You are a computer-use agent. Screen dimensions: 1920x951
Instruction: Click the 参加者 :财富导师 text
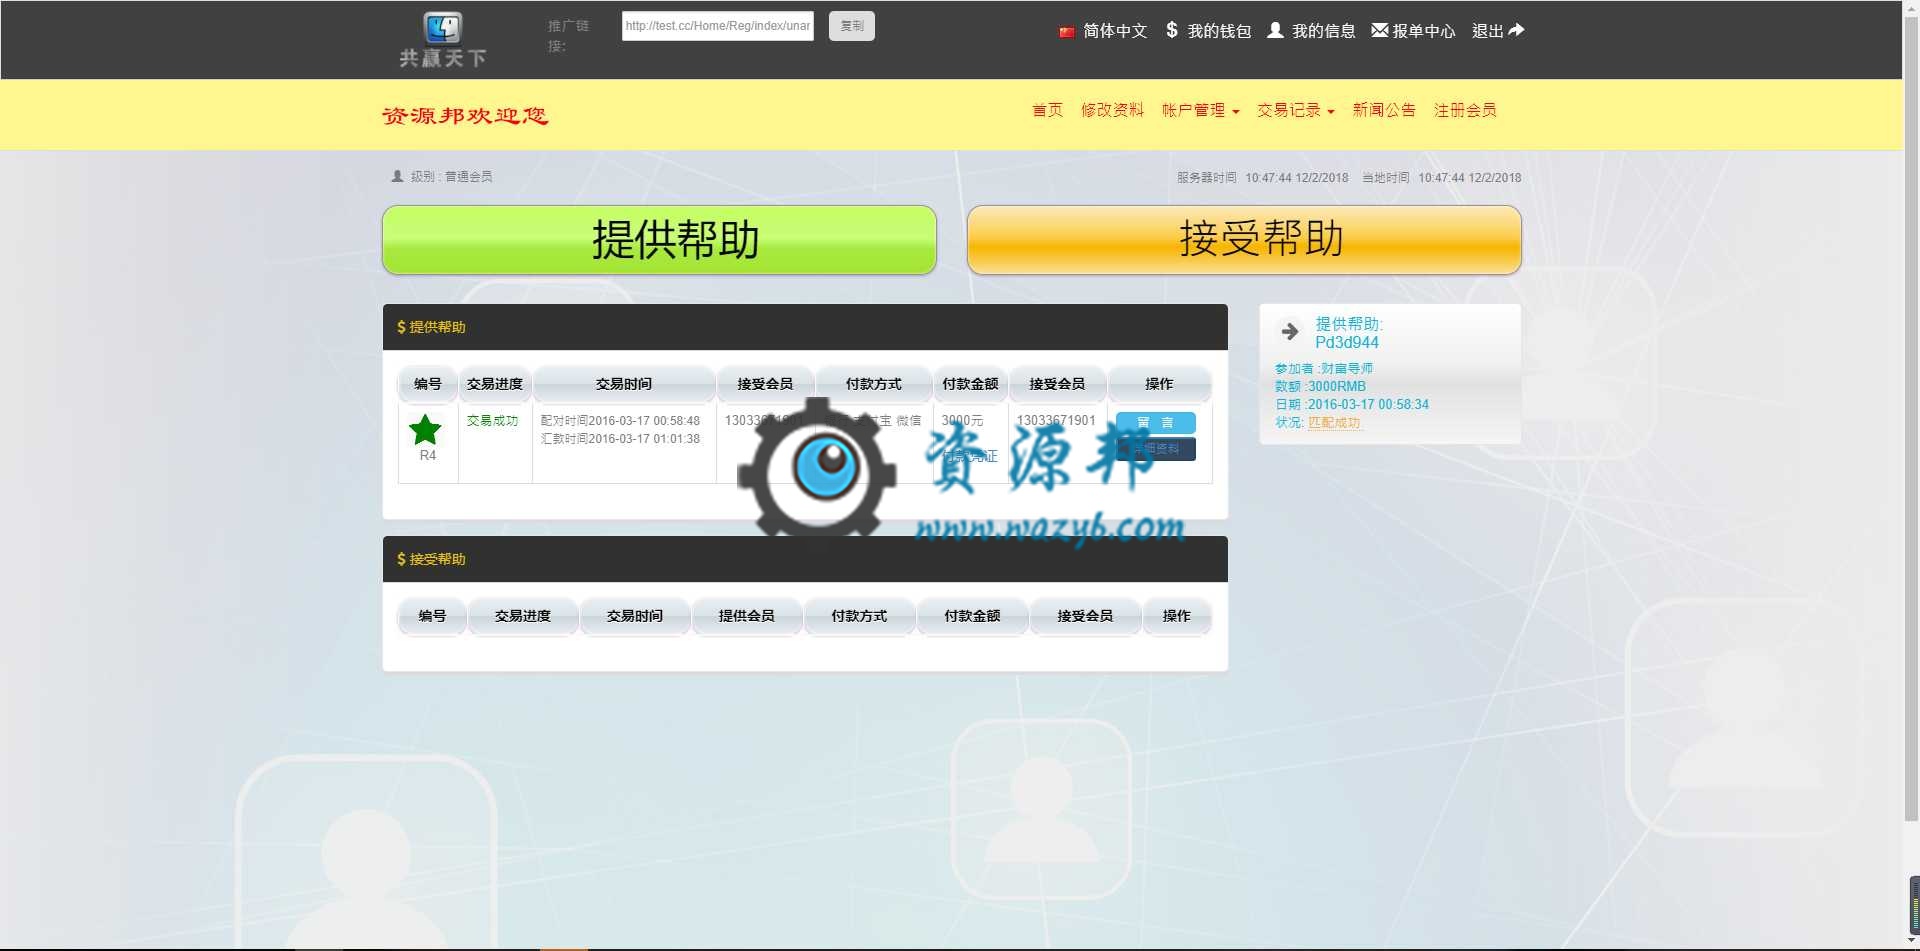click(x=1324, y=369)
